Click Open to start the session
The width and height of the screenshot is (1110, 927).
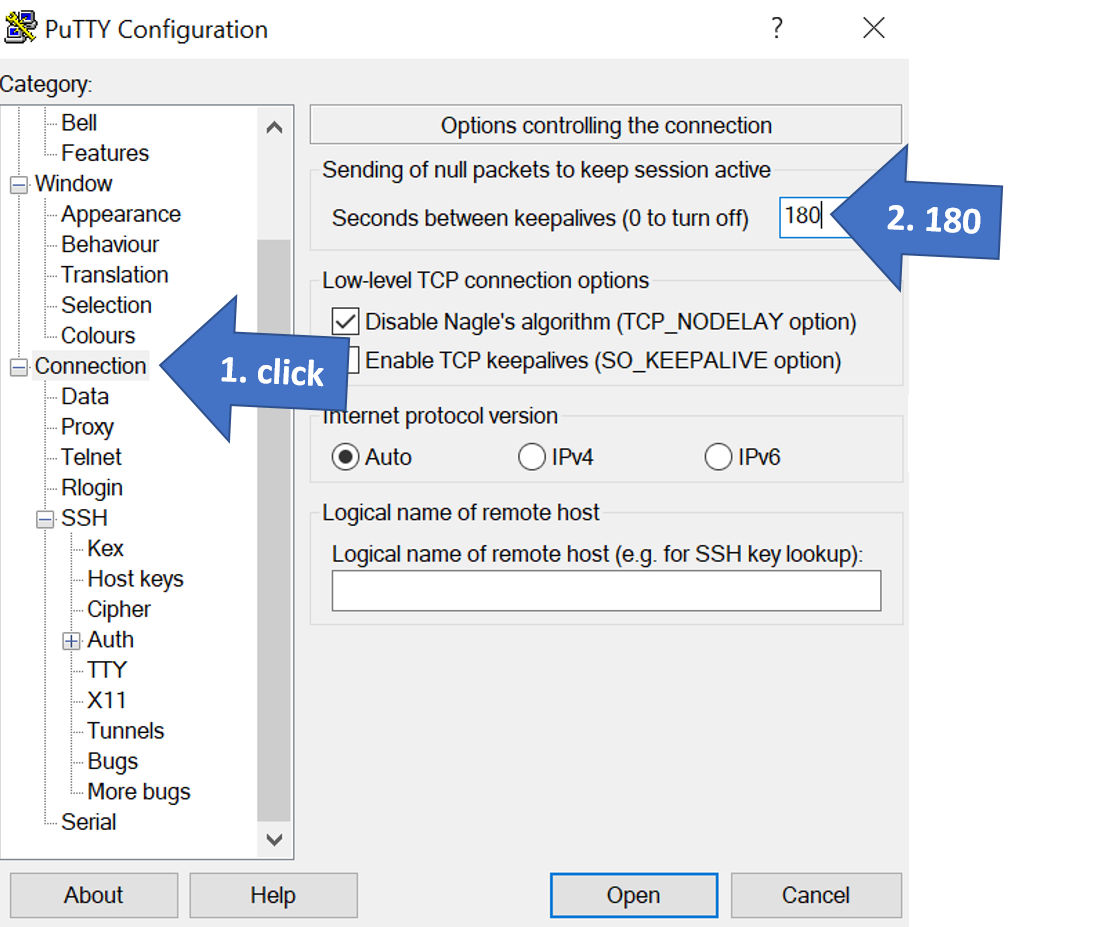click(x=634, y=896)
